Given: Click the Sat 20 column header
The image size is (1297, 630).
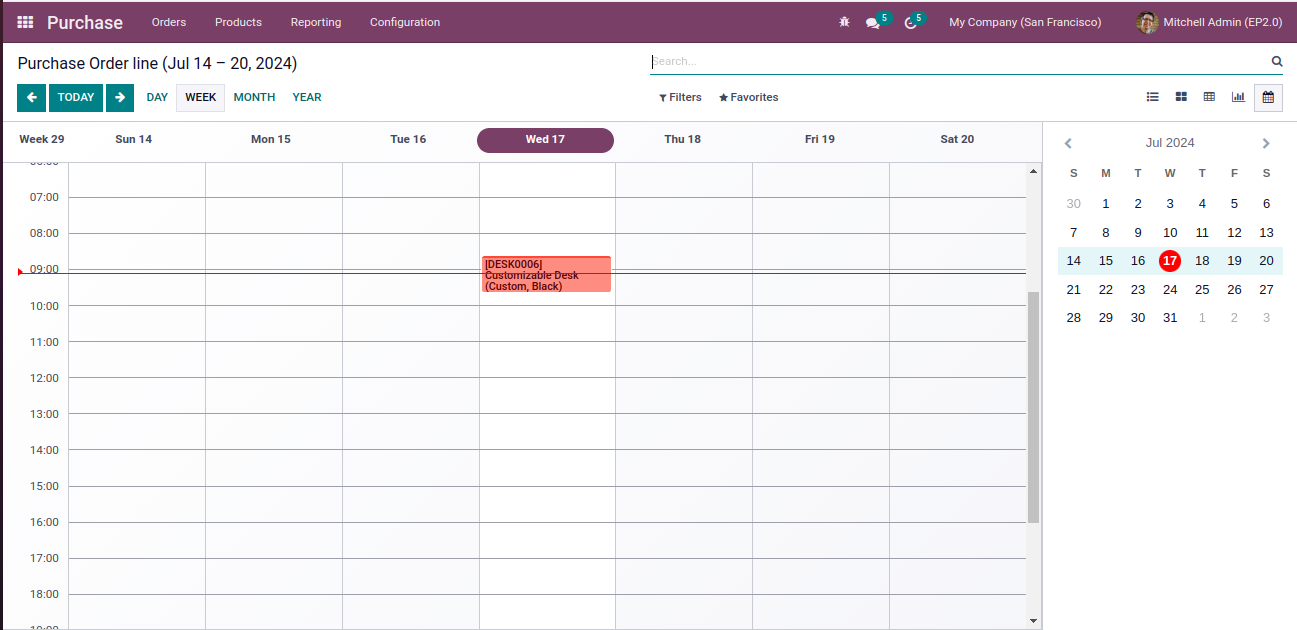Looking at the screenshot, I should coord(957,140).
